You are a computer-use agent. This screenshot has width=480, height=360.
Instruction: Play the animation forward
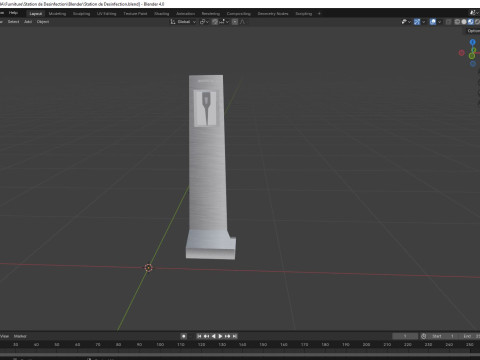pyautogui.click(x=220, y=336)
